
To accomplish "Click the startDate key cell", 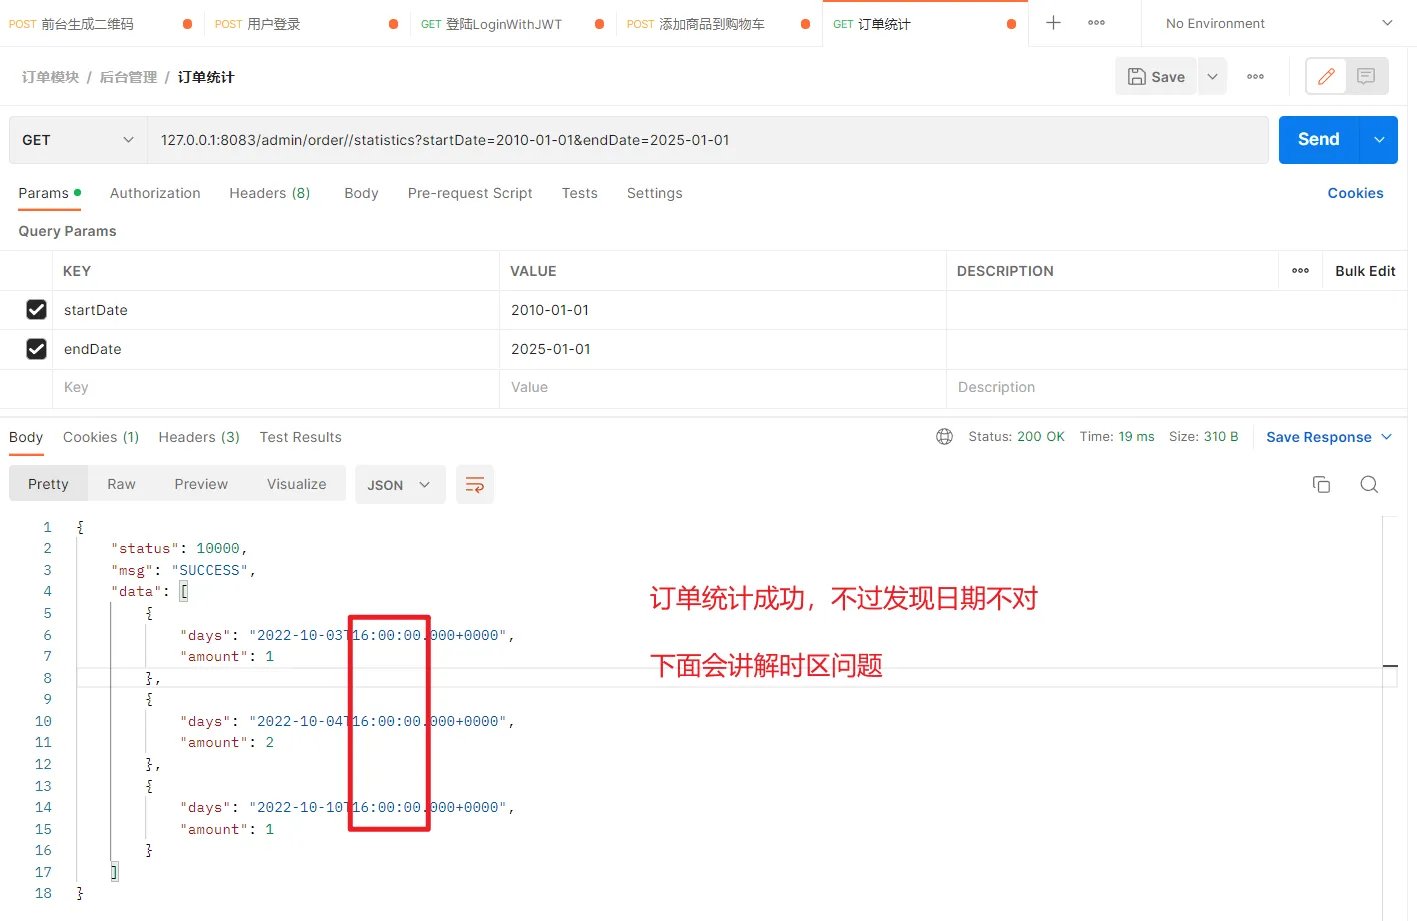I will click(x=275, y=310).
